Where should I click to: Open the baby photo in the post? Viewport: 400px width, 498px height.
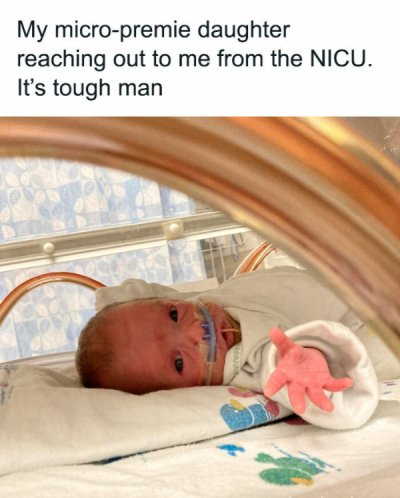tap(200, 307)
